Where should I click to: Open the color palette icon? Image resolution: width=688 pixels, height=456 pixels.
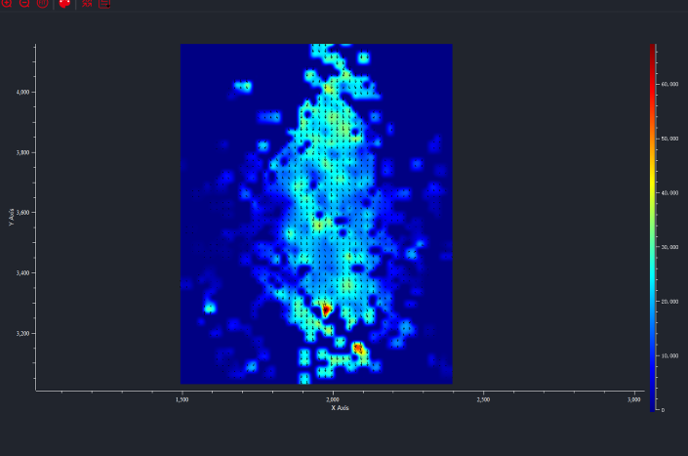pyautogui.click(x=65, y=3)
